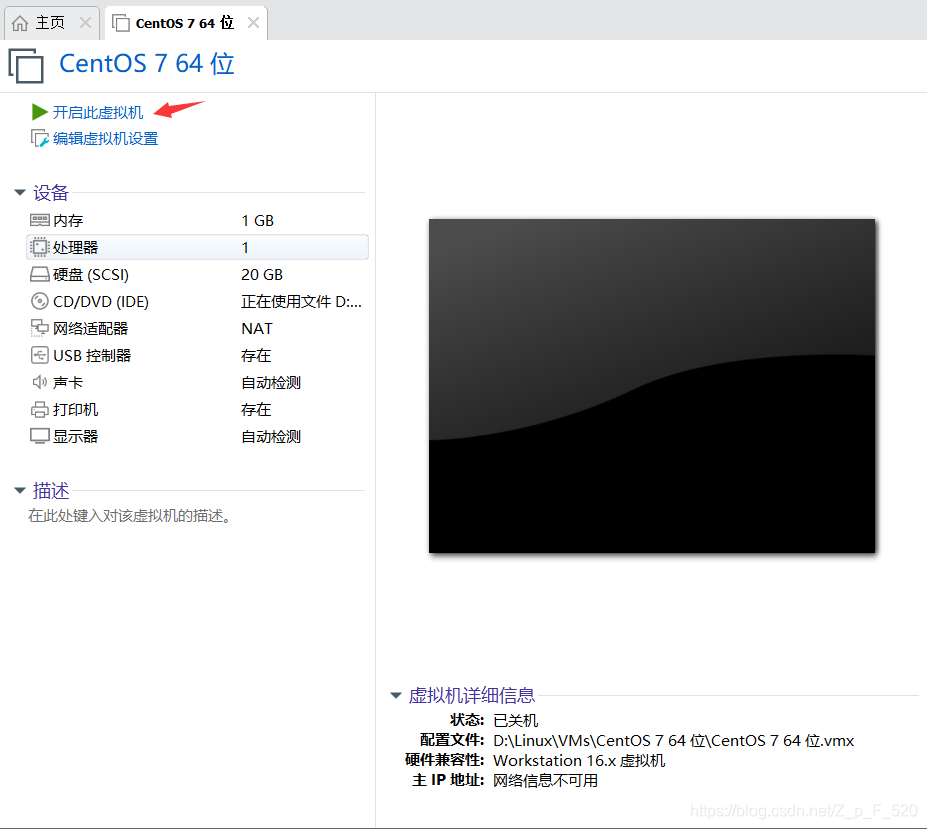
Task: Select the CD/DVD (IDE) label
Action: tap(101, 302)
